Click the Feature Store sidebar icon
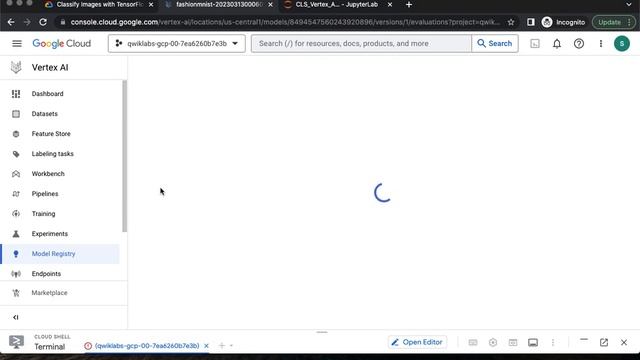 [16, 134]
